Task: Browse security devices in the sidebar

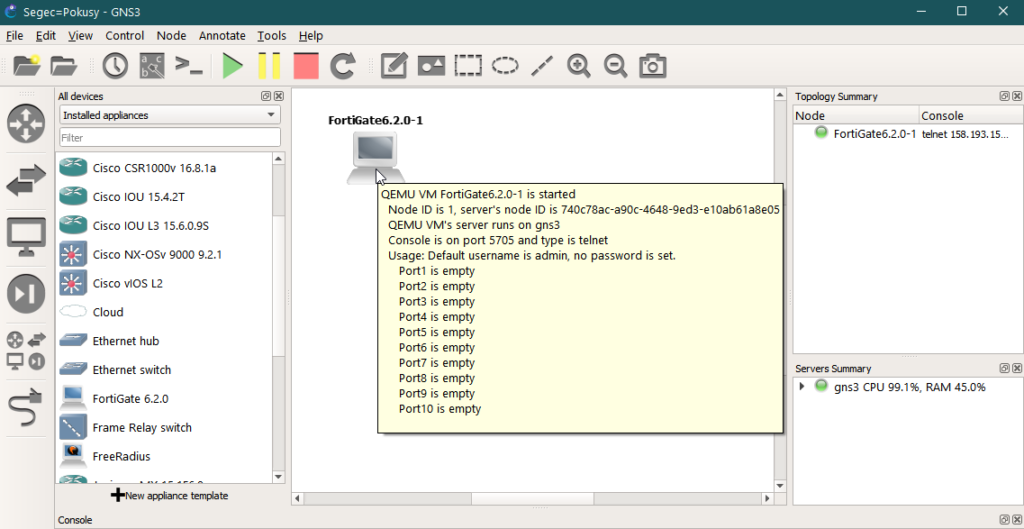Action: point(26,294)
